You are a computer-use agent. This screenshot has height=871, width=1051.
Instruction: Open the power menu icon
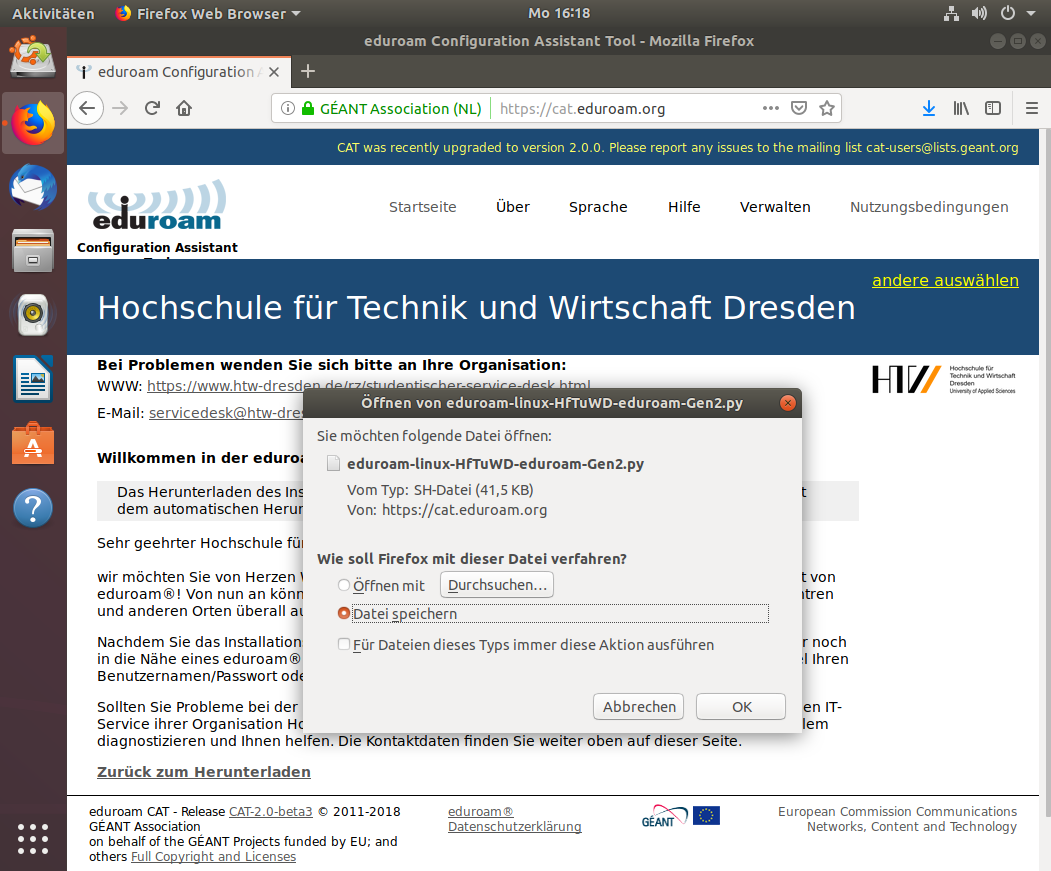(1007, 13)
